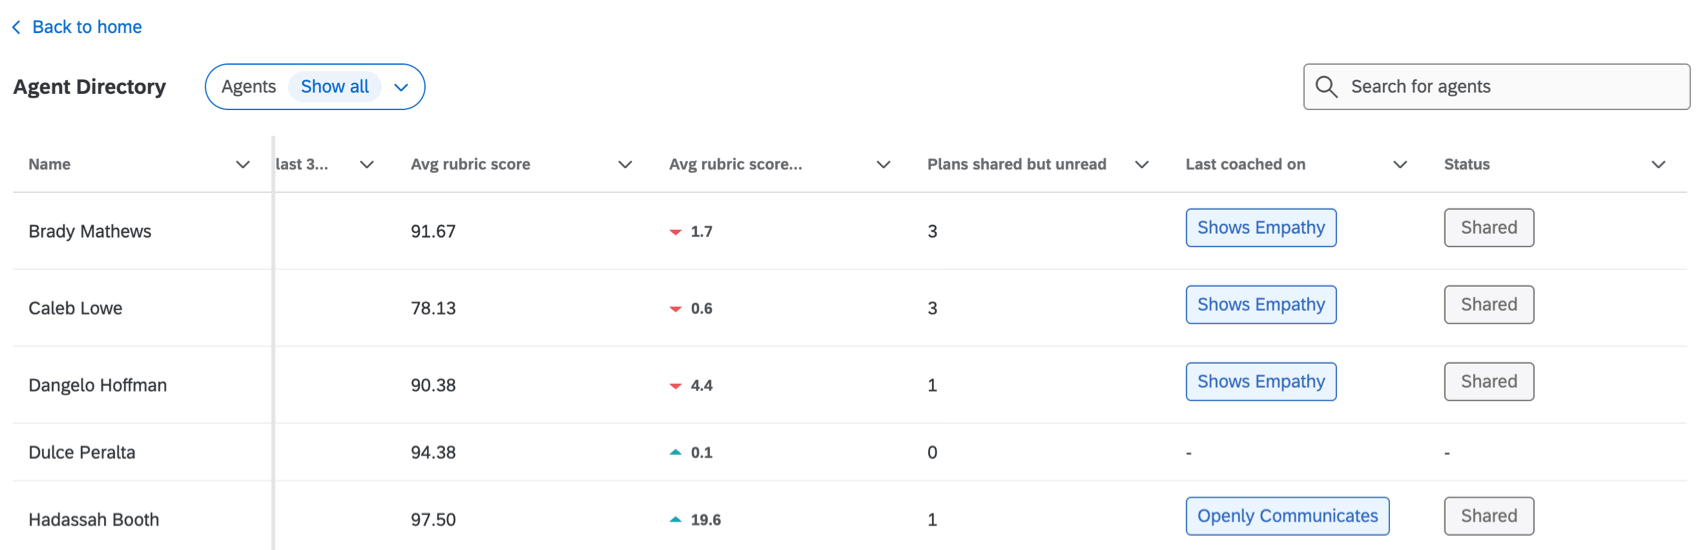This screenshot has width=1700, height=550.
Task: Click Hadassah Booth's Openly Communicates tag
Action: click(1287, 516)
